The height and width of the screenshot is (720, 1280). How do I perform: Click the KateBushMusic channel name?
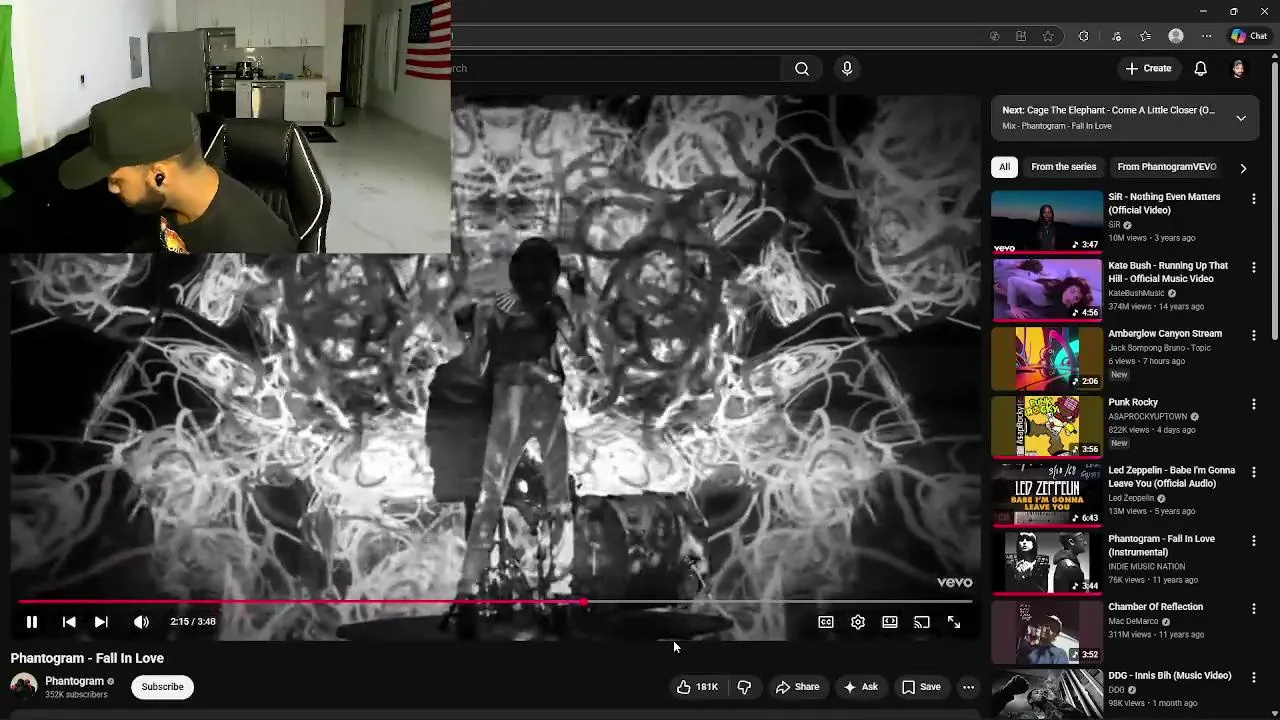[x=1136, y=293]
